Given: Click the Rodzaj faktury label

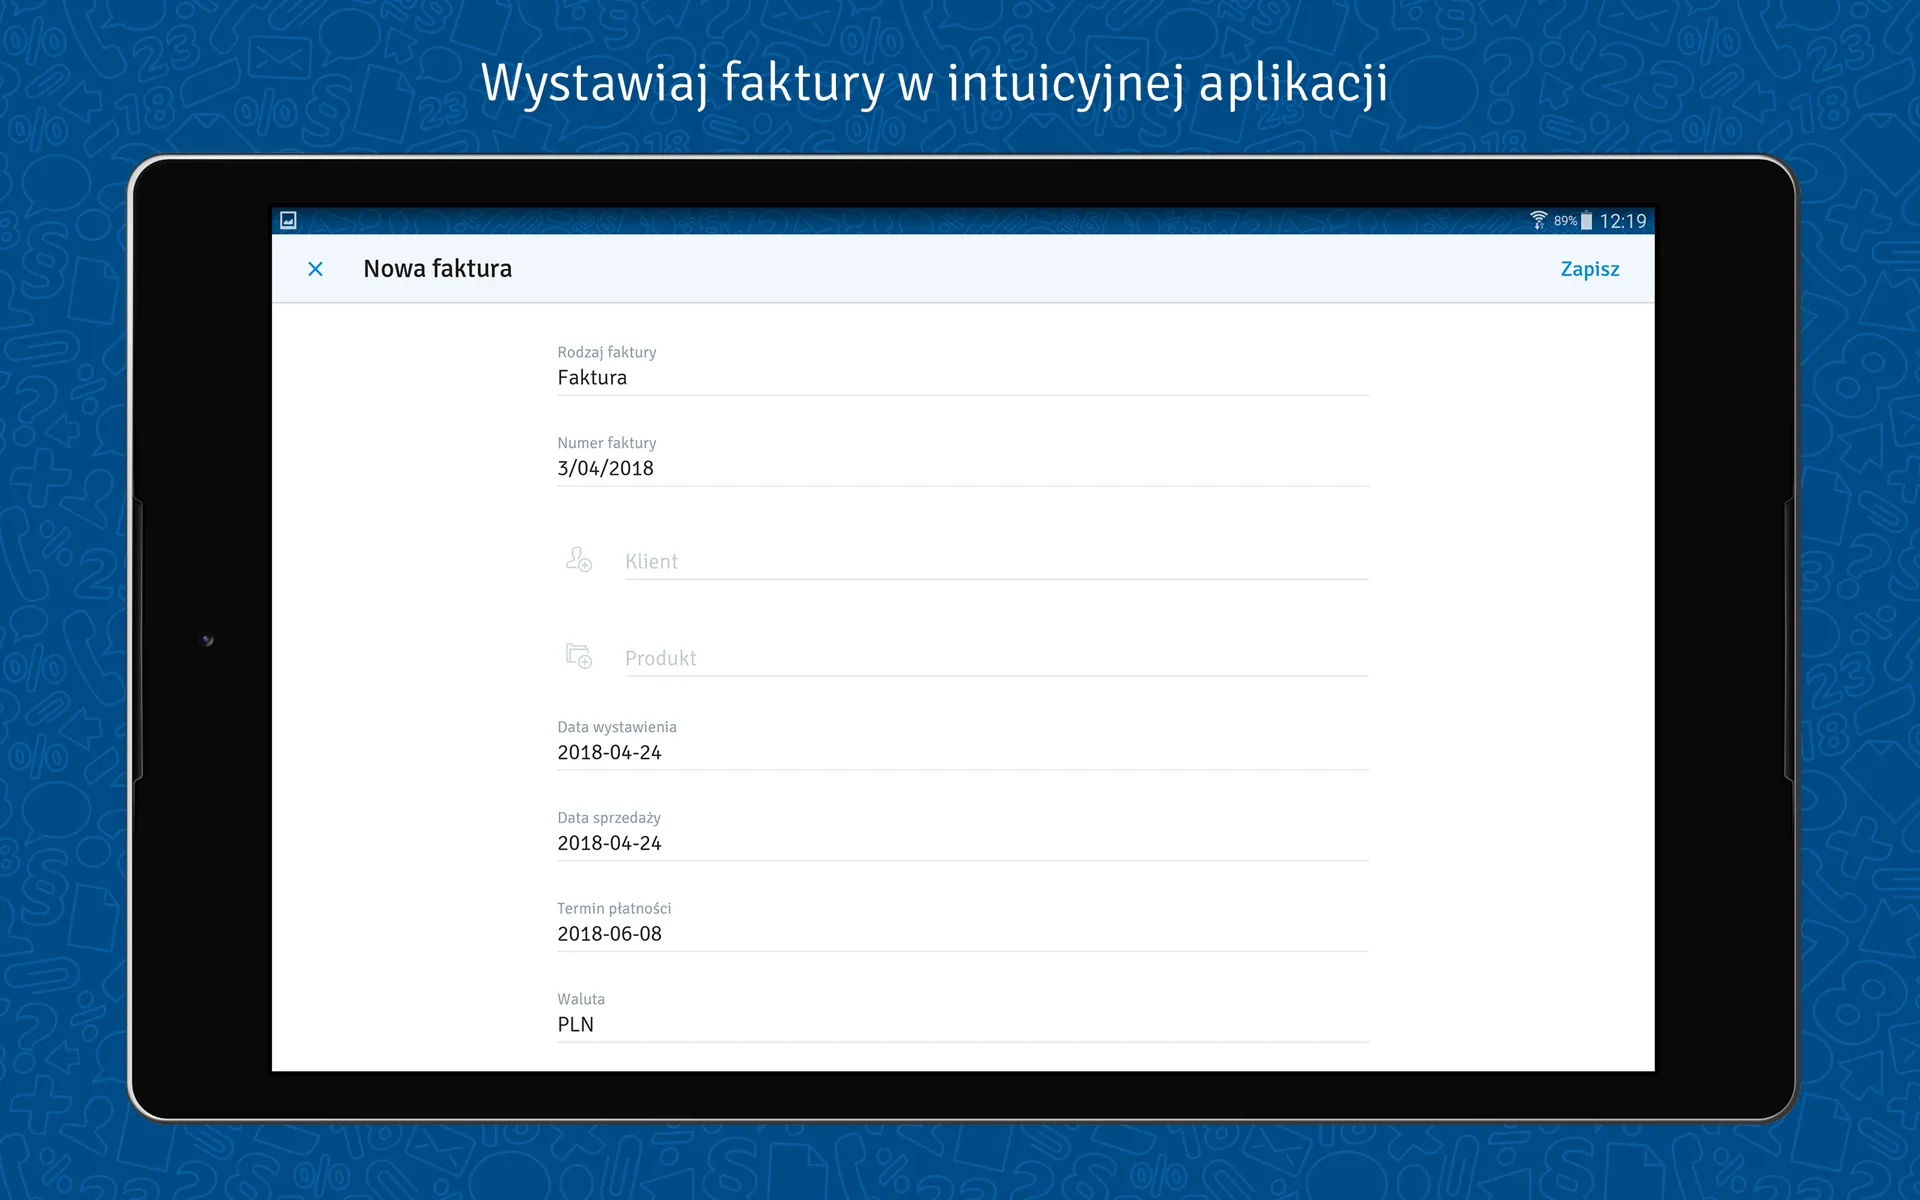Looking at the screenshot, I should pos(606,352).
